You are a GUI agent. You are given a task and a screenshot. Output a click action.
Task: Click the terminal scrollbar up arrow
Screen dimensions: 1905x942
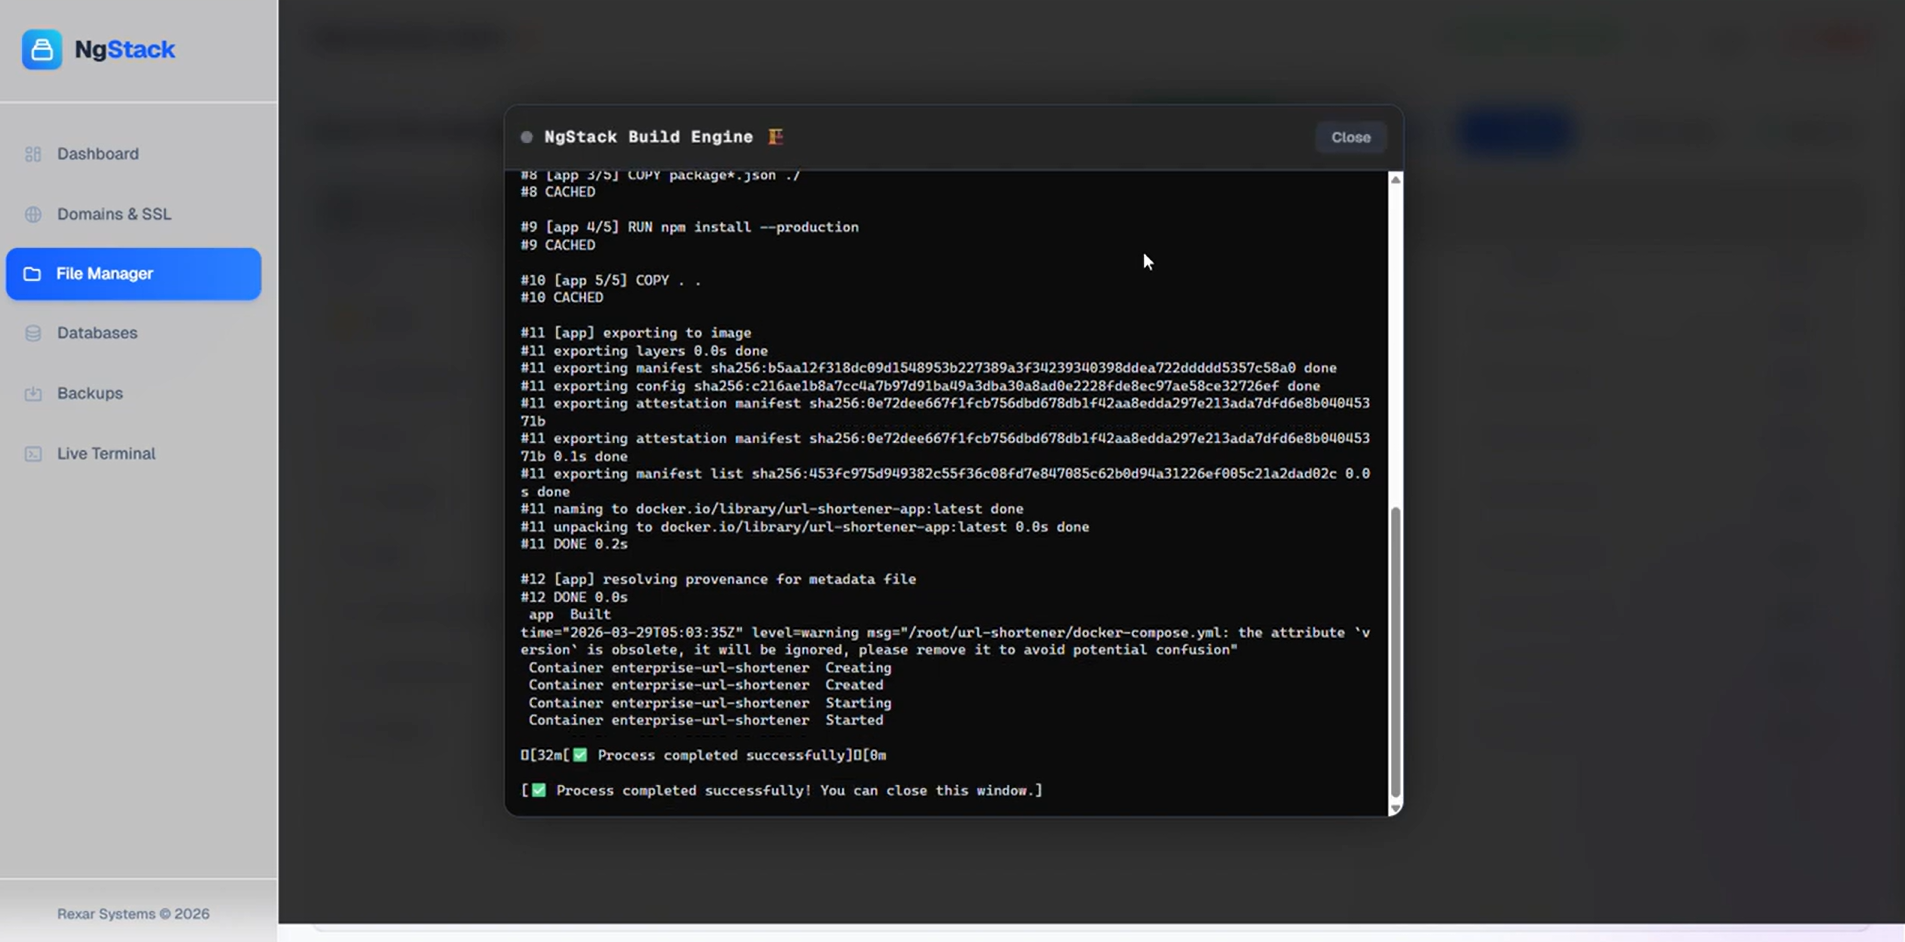1395,180
